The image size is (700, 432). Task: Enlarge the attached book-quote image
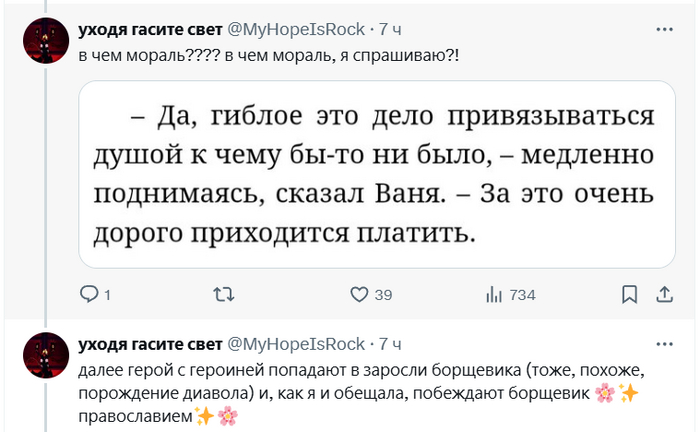tap(375, 174)
